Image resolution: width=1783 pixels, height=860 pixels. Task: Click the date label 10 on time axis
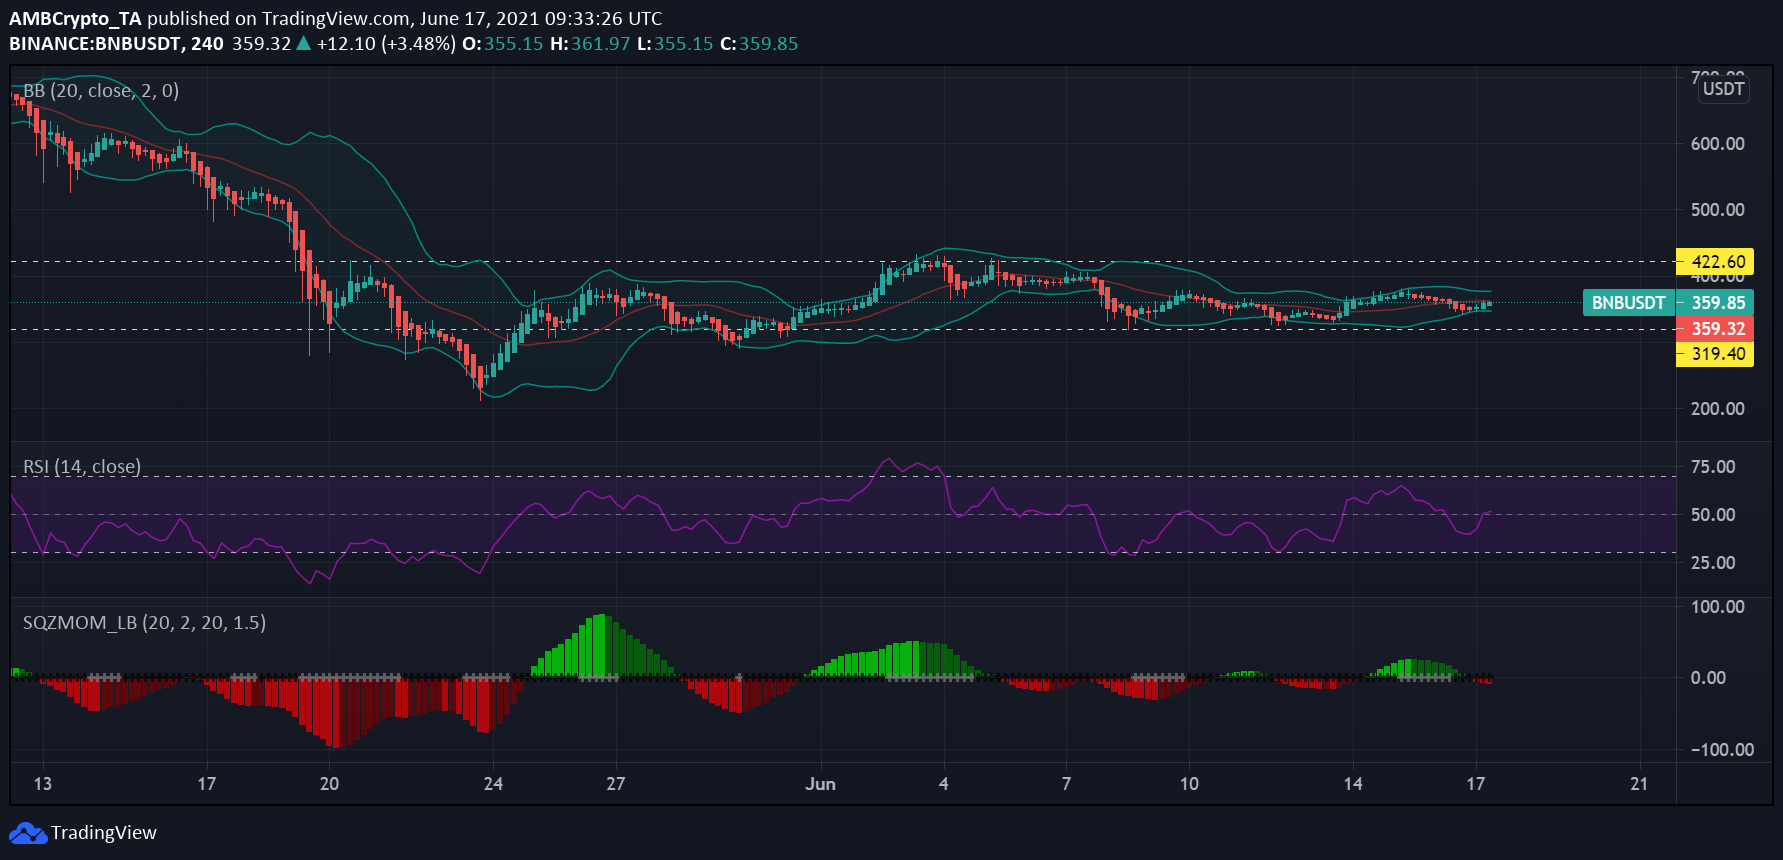click(1189, 784)
